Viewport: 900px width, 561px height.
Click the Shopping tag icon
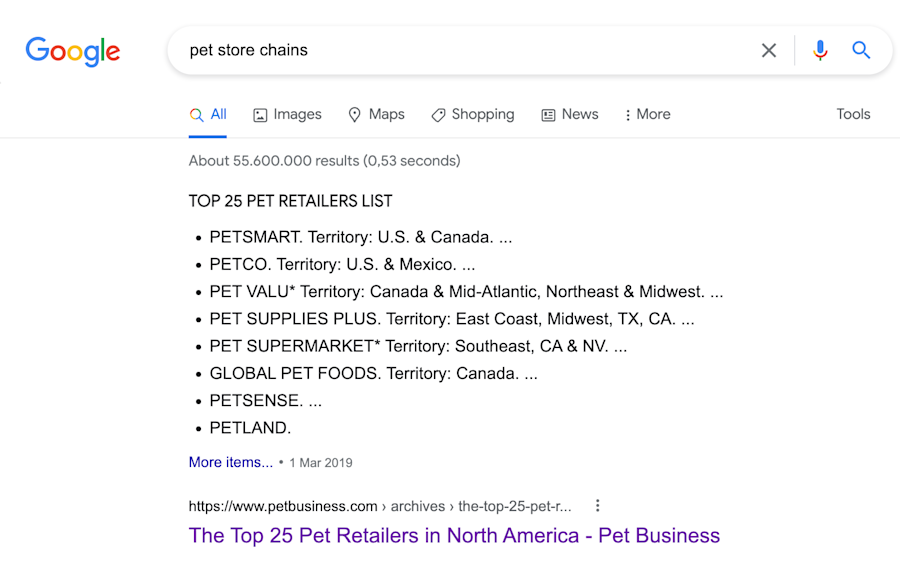pyautogui.click(x=438, y=115)
